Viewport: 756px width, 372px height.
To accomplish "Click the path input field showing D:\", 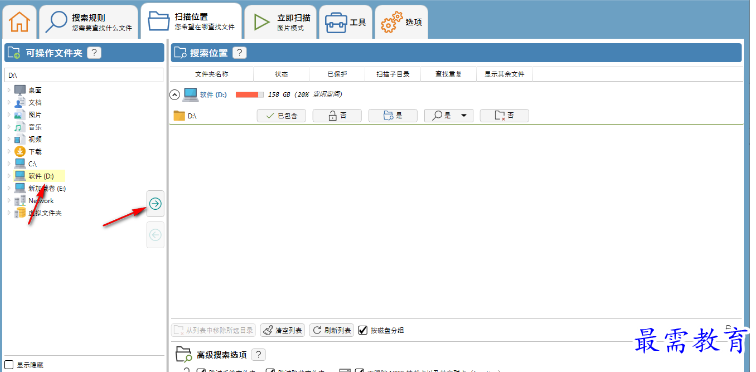I will [x=84, y=75].
